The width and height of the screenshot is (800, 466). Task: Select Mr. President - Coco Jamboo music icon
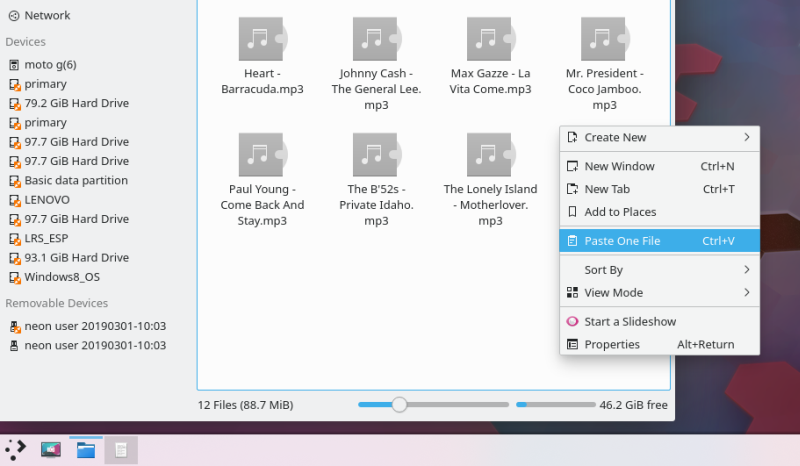(605, 39)
